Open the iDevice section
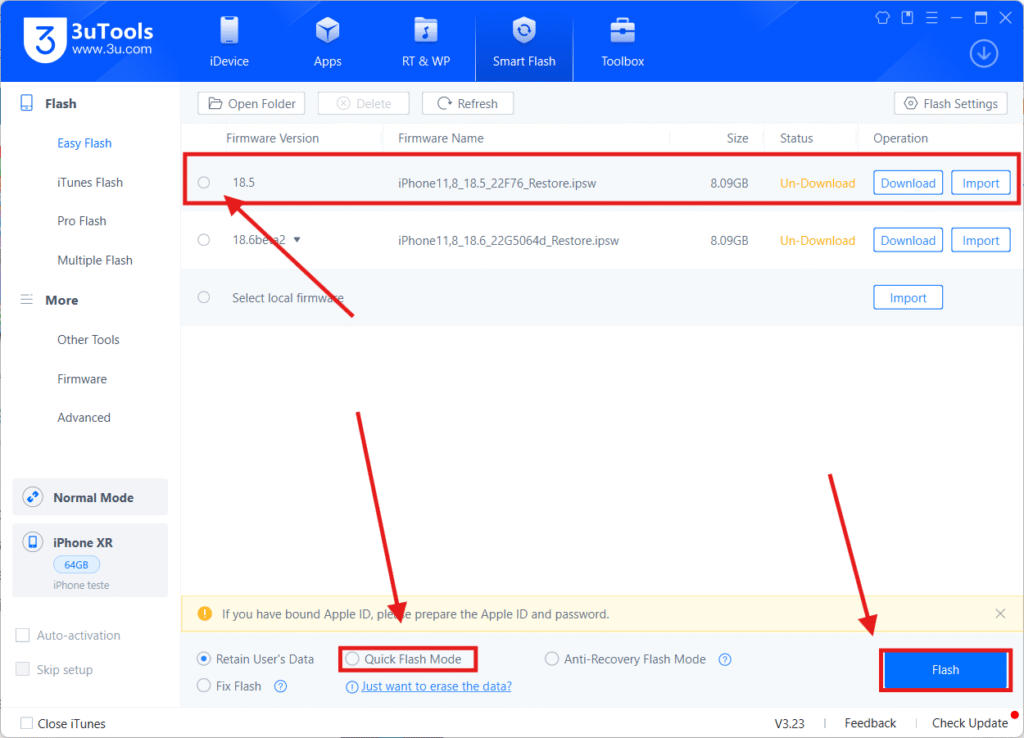 point(229,42)
